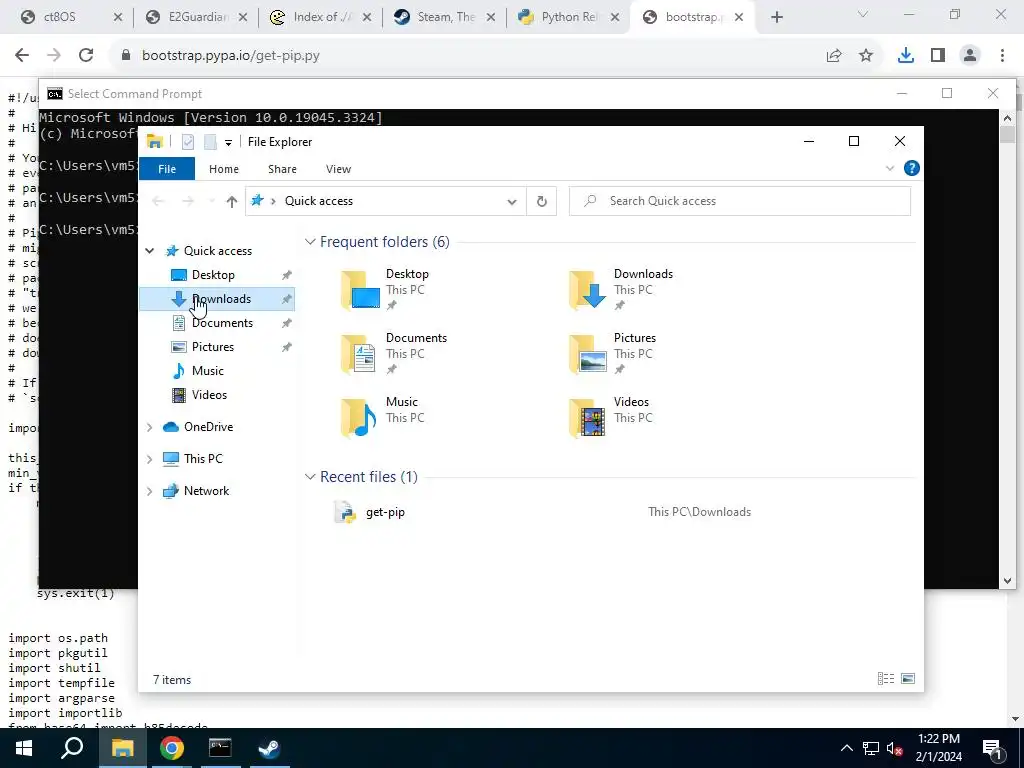1024x768 pixels.
Task: Expand the This PC tree node
Action: (x=150, y=459)
